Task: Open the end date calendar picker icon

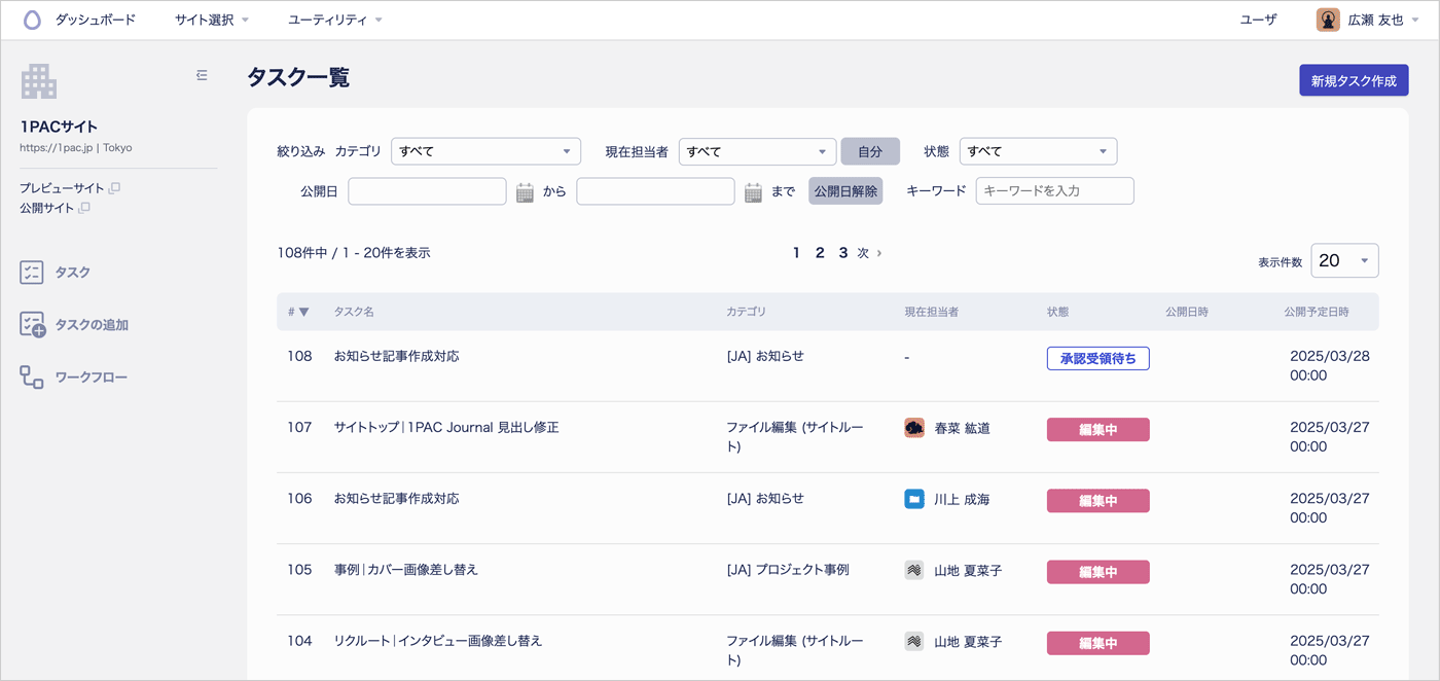Action: pyautogui.click(x=754, y=192)
